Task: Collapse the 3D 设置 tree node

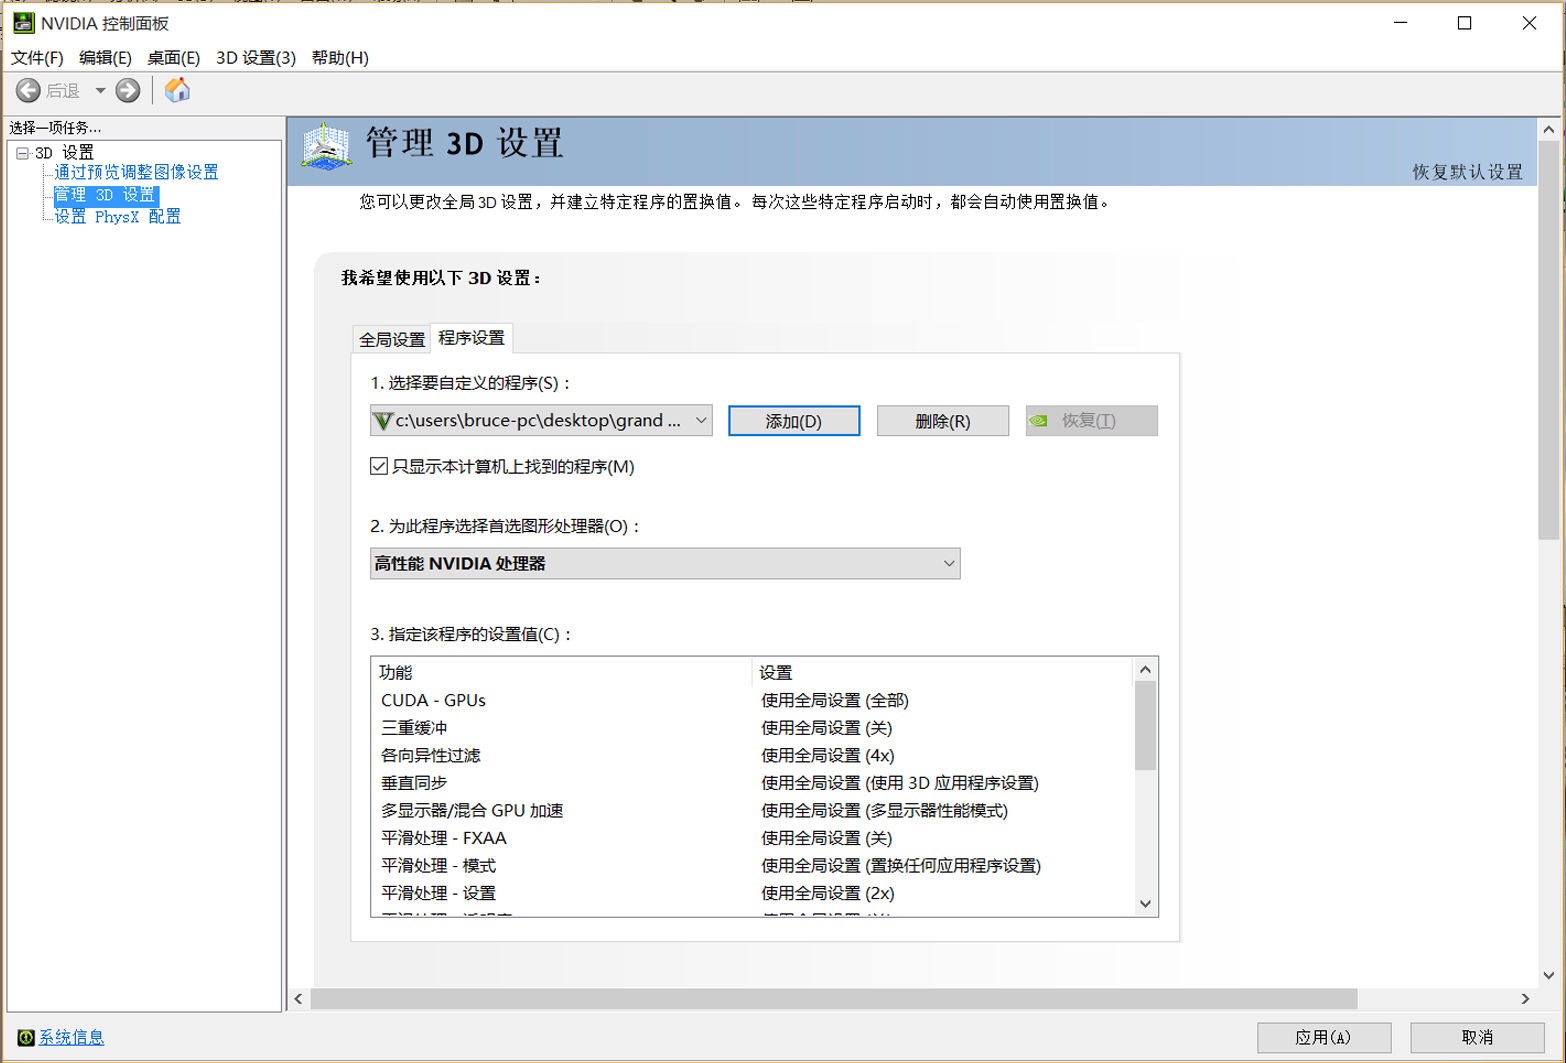Action: click(x=22, y=153)
